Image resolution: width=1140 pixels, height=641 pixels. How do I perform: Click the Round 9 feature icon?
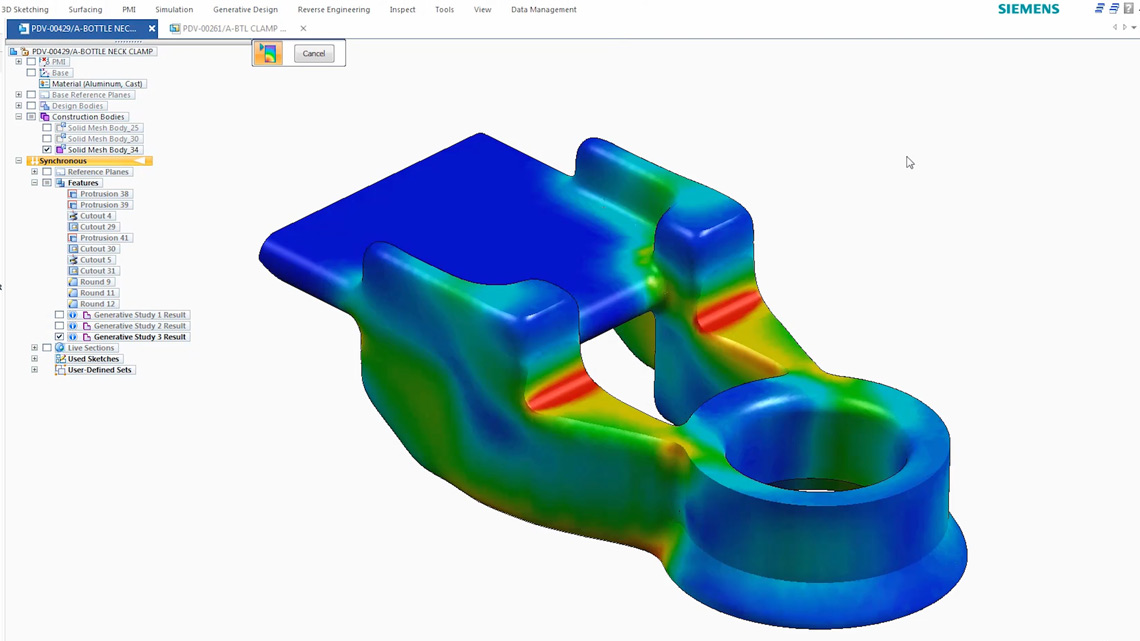click(73, 281)
